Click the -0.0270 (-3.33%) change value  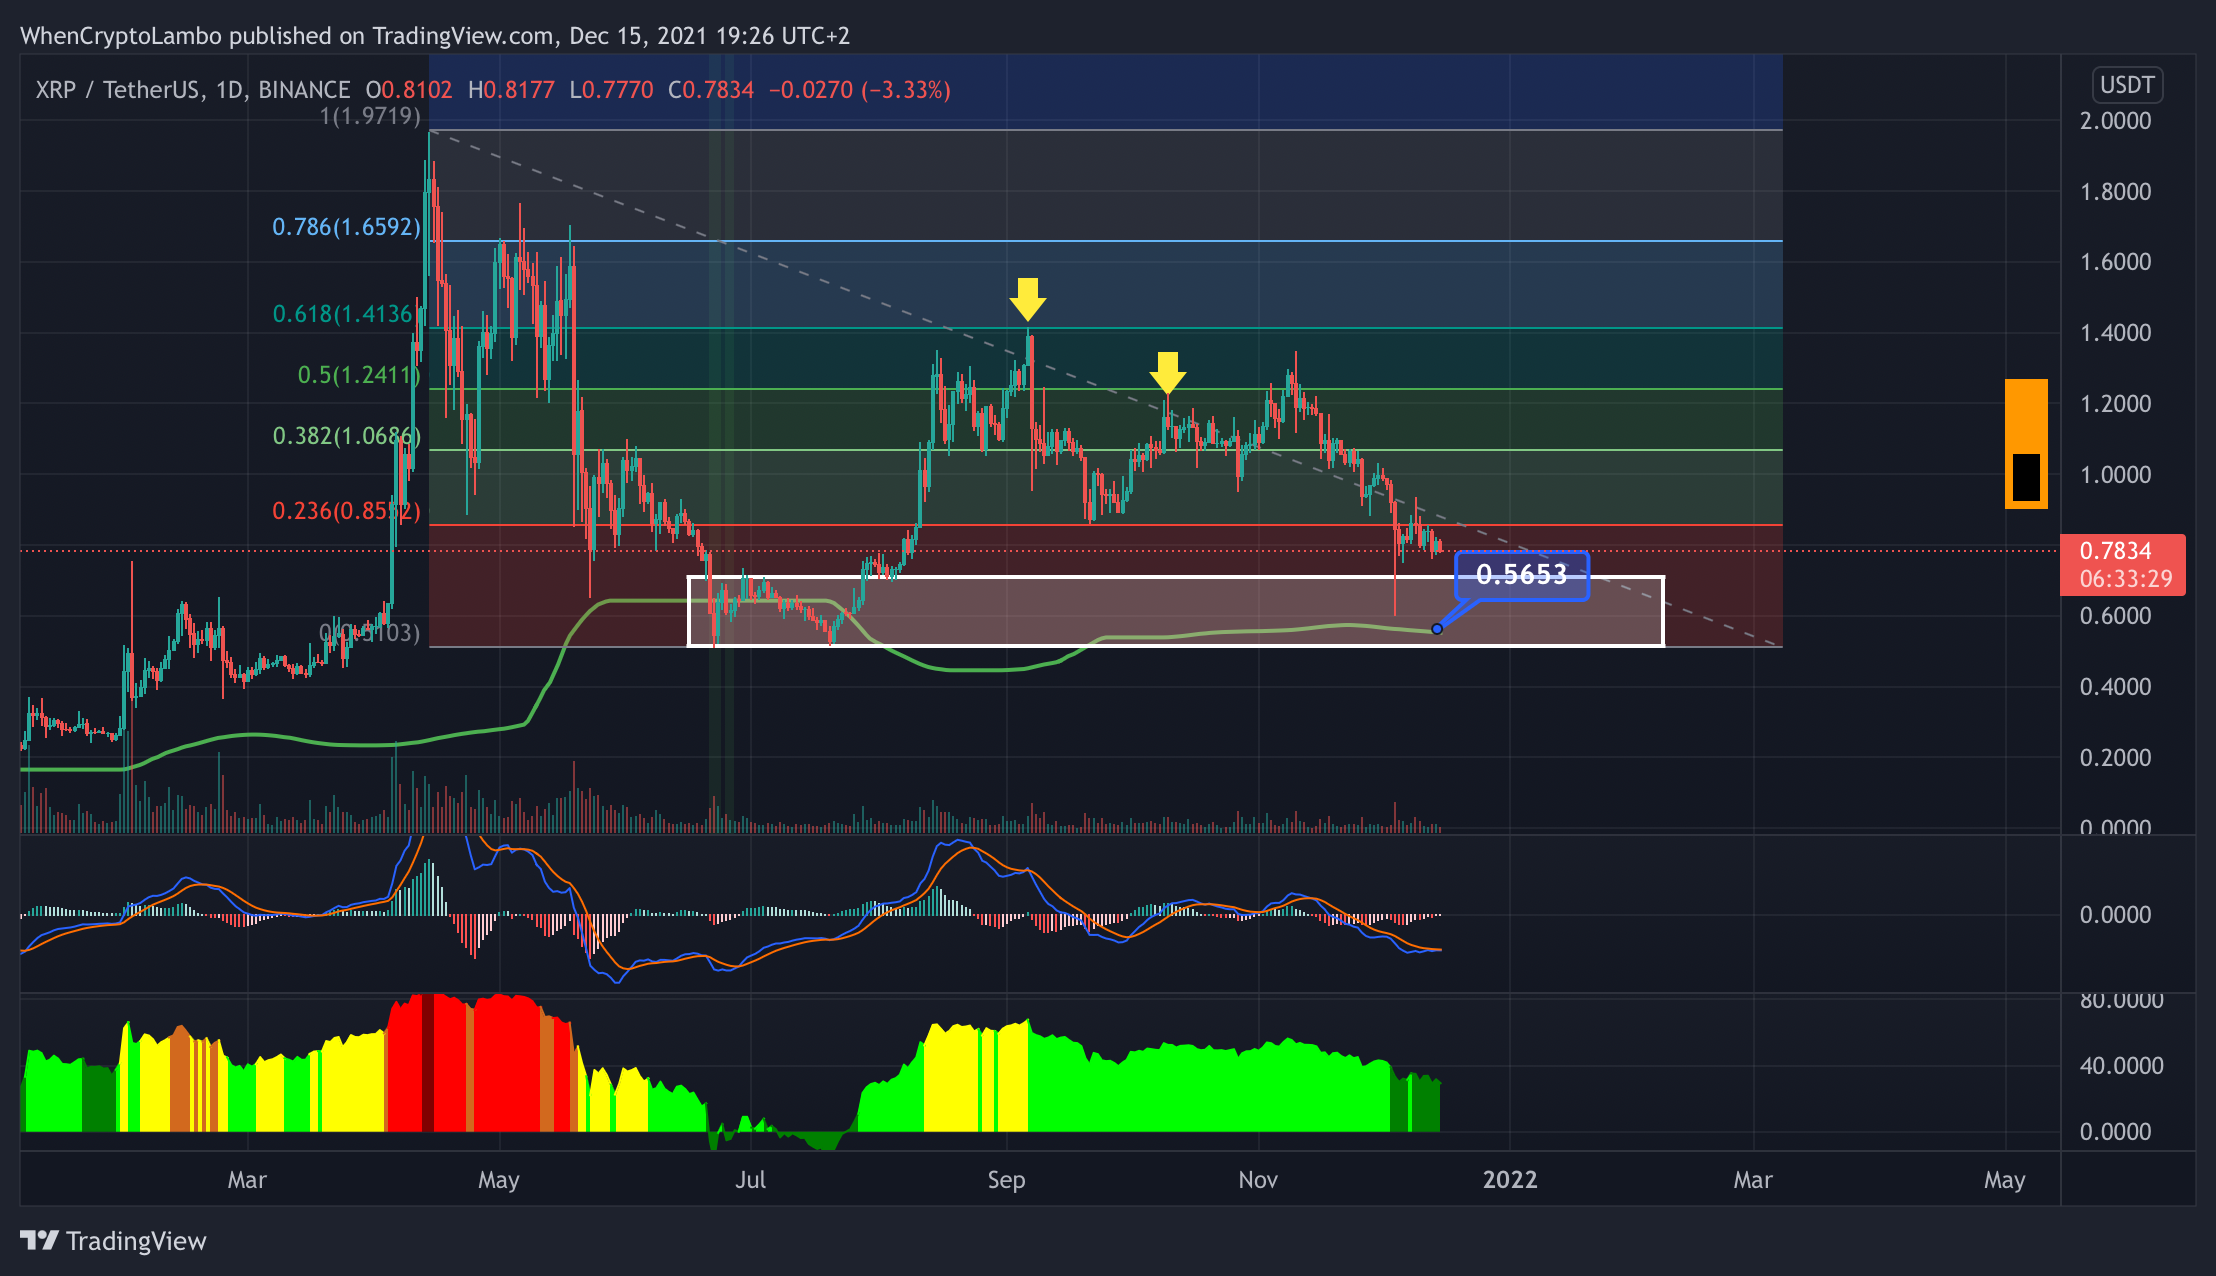[x=860, y=90]
